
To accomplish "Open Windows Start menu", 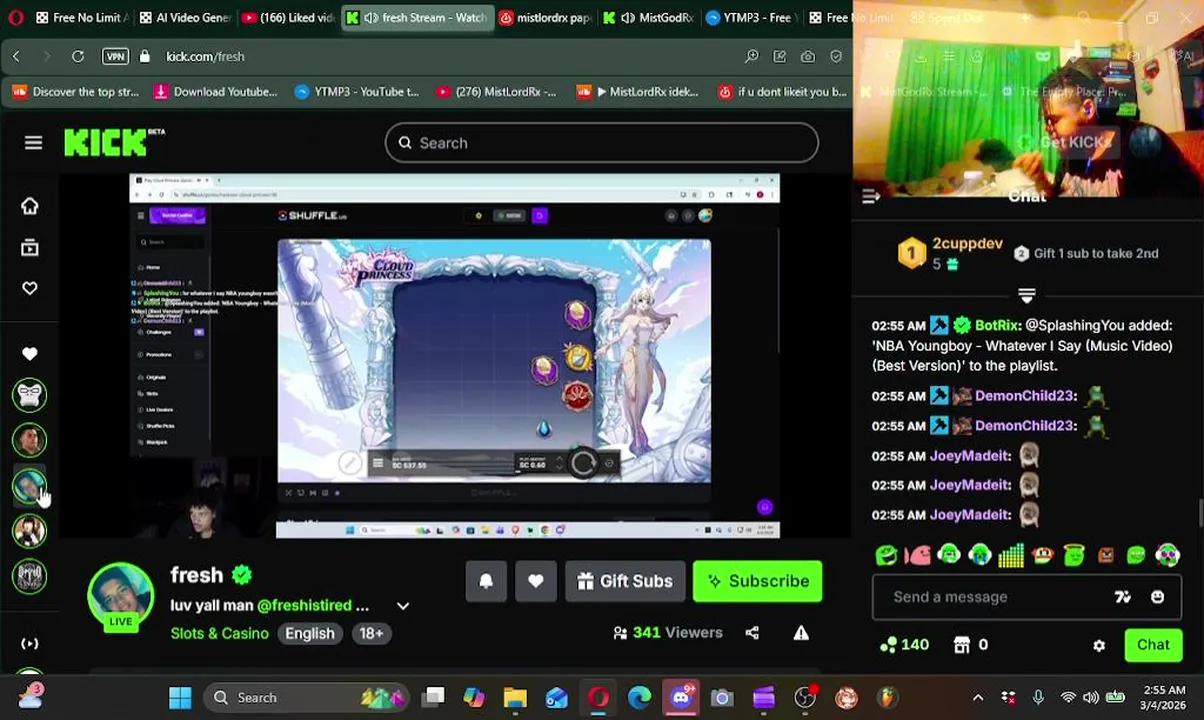I will (x=180, y=698).
